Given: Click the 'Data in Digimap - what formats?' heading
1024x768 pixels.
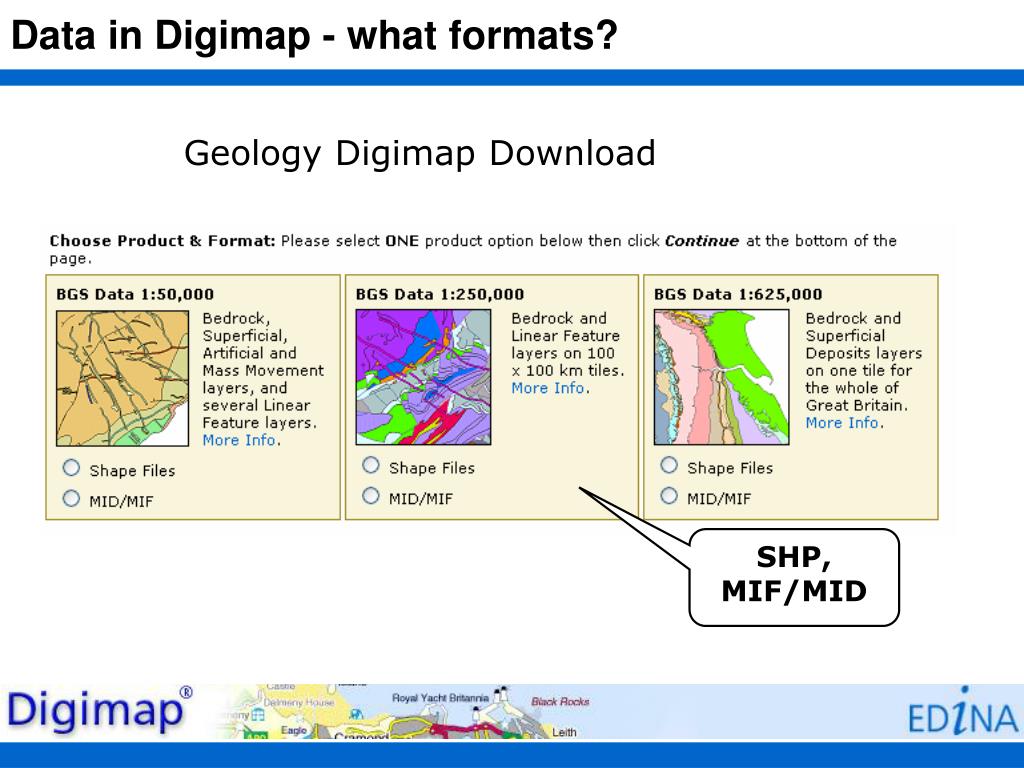Looking at the screenshot, I should (314, 36).
